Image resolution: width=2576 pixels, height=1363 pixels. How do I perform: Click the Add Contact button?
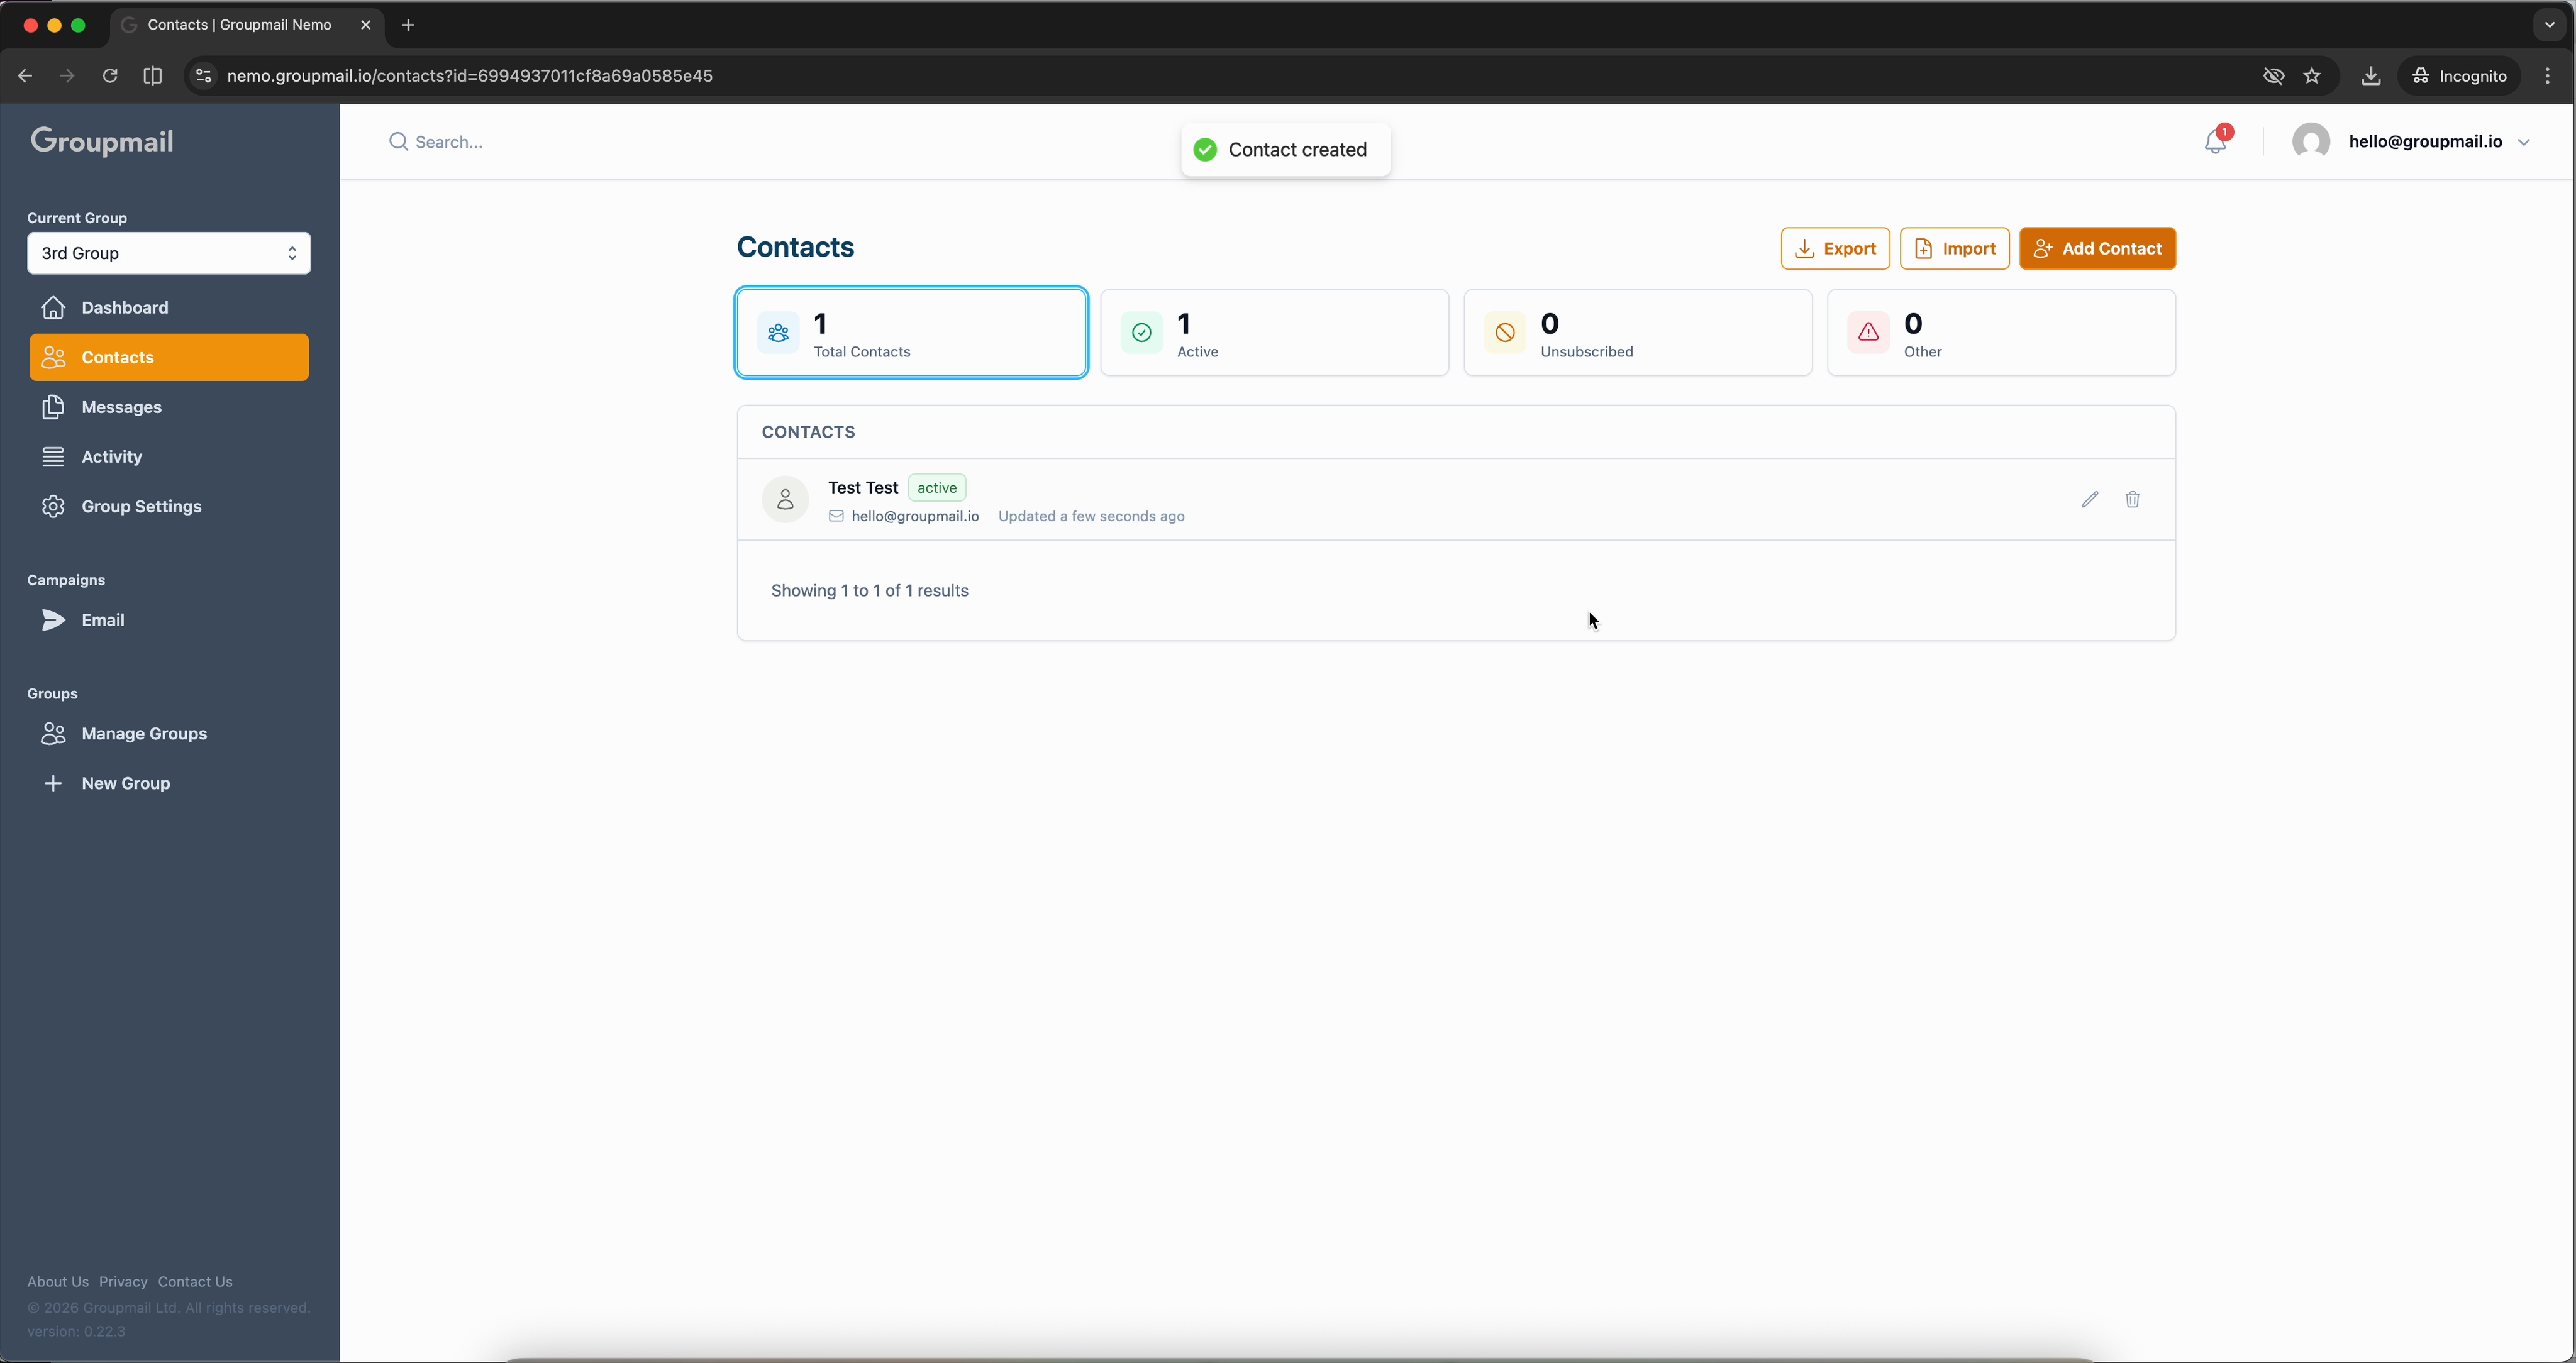(2097, 248)
